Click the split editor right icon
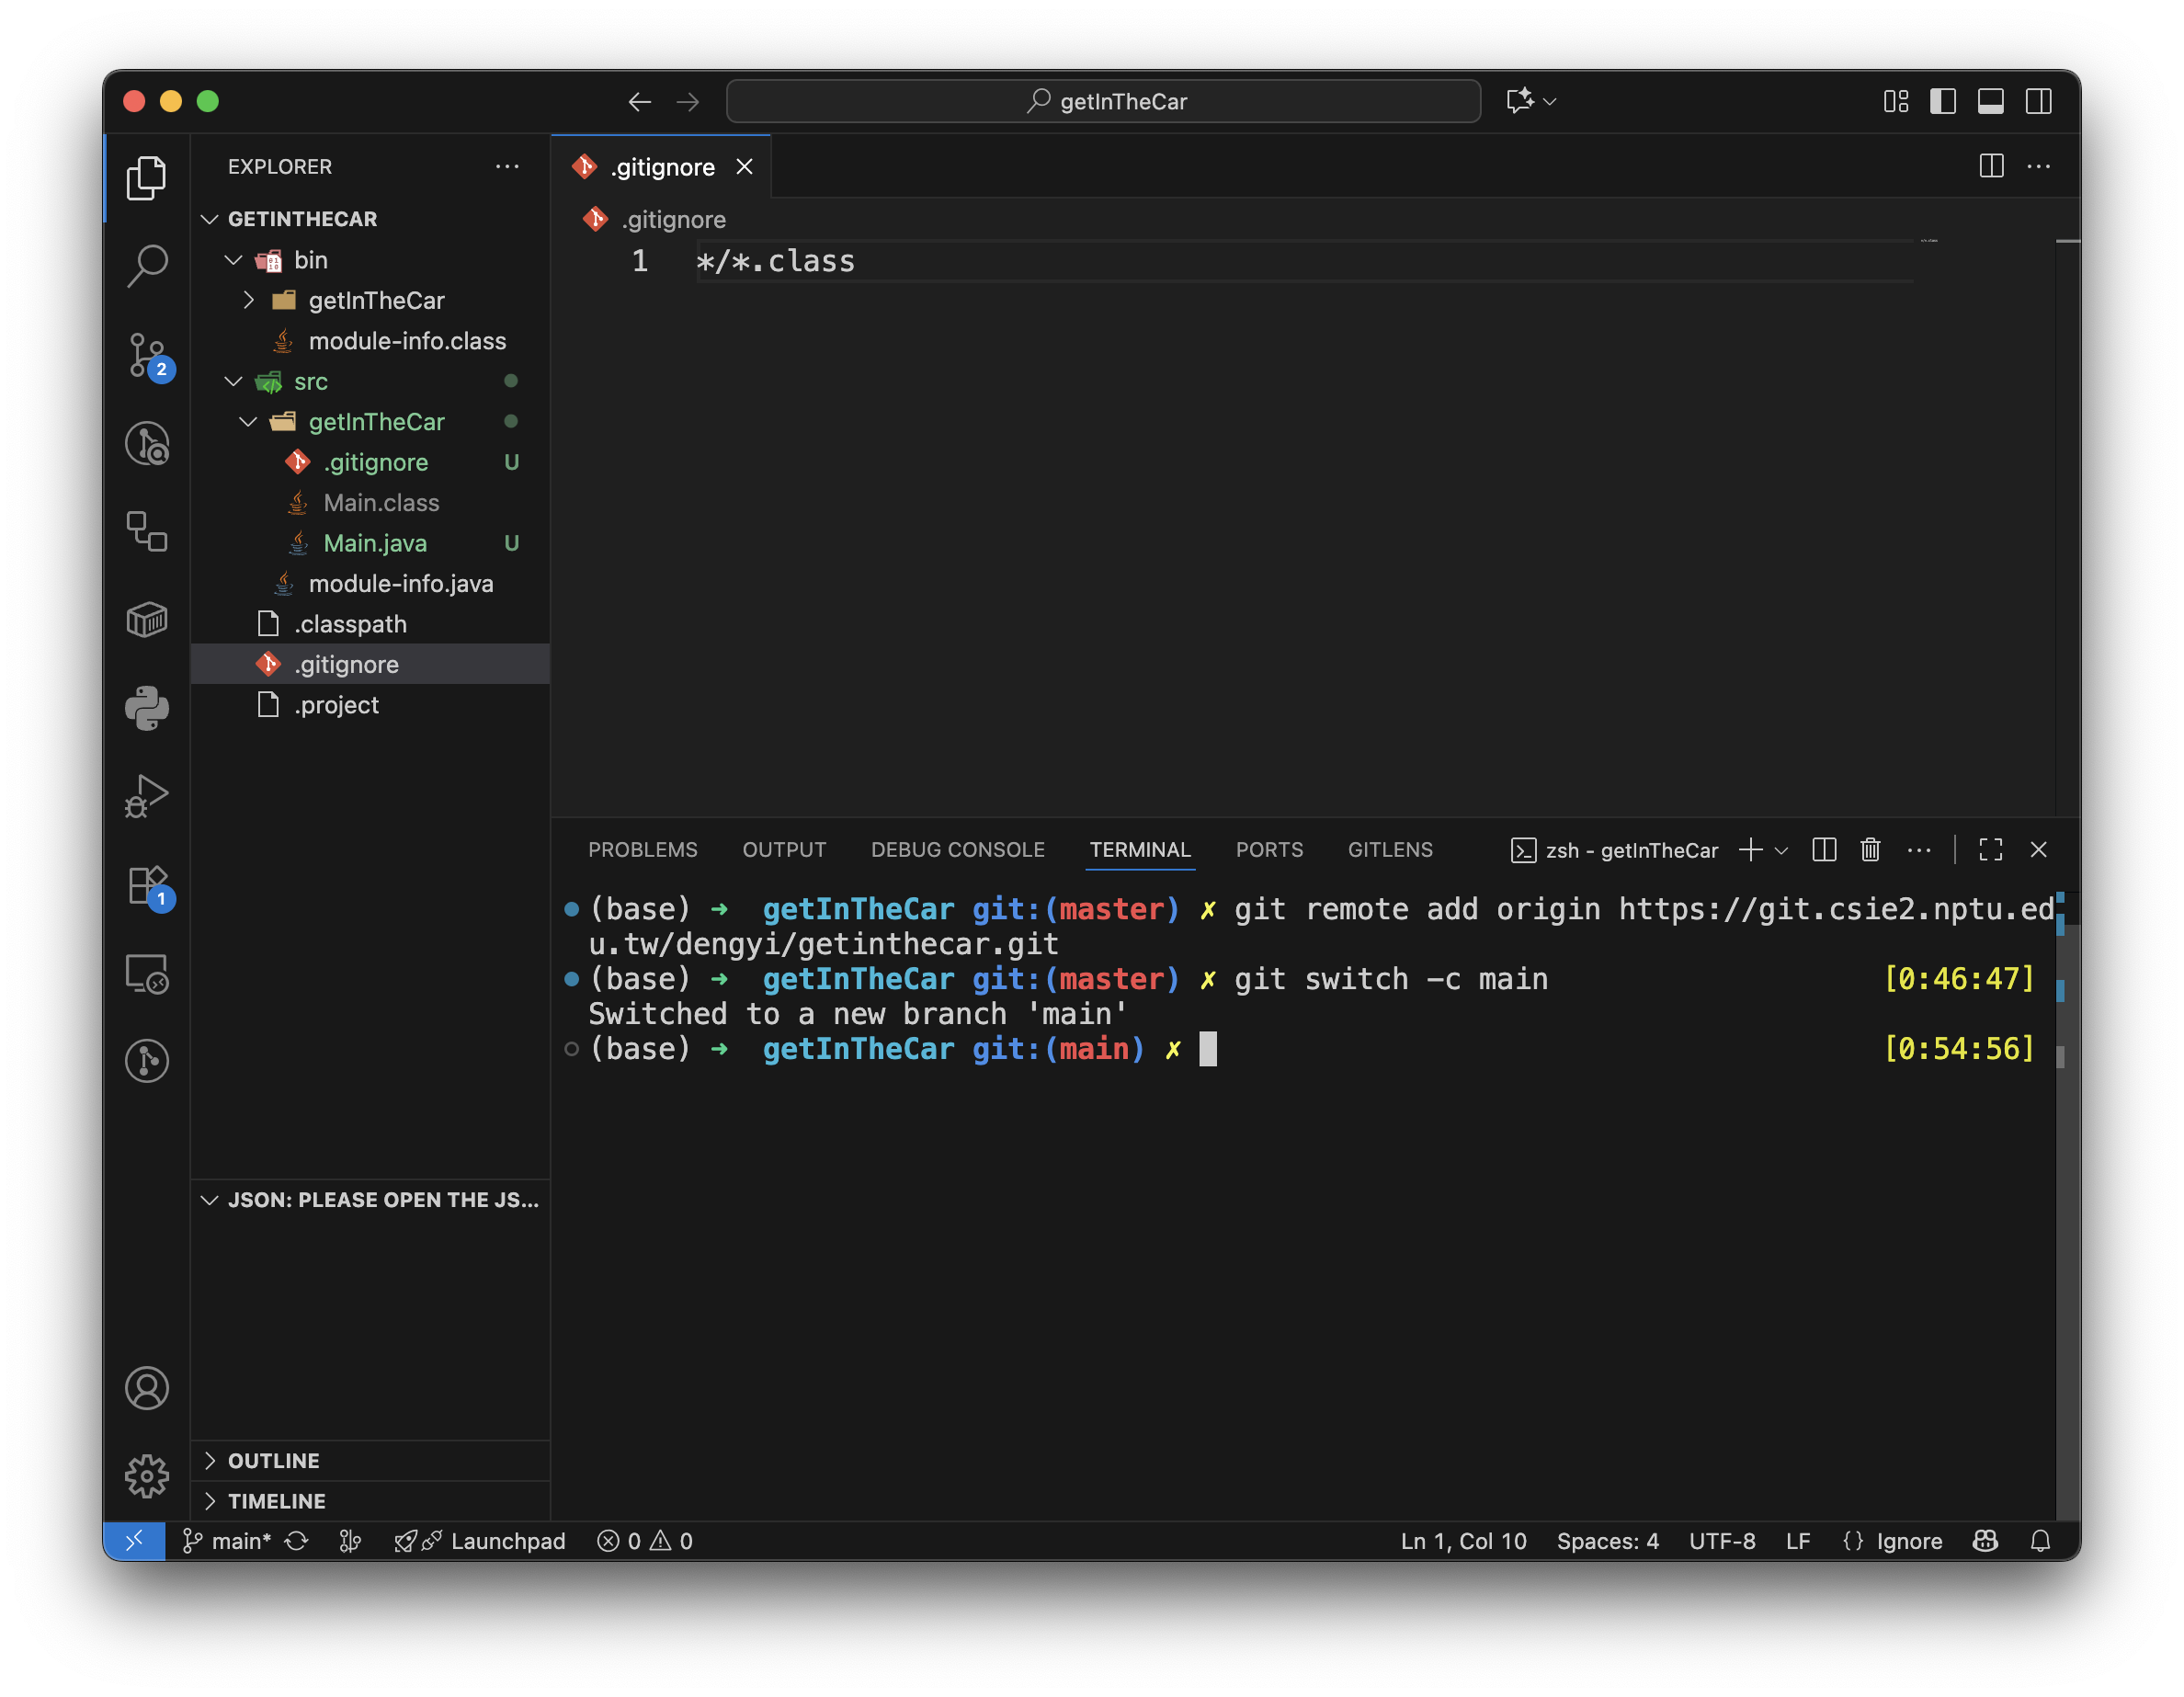This screenshot has height=1697, width=2184. click(x=1990, y=166)
